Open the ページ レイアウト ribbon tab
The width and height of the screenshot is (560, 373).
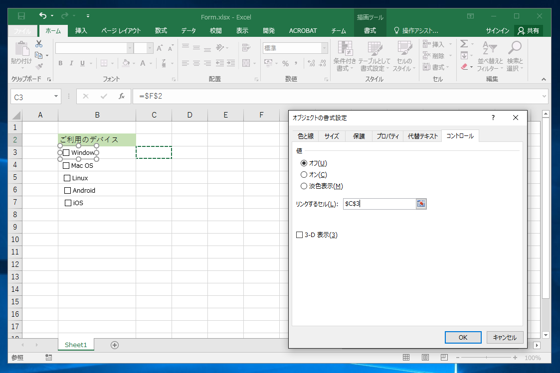(121, 31)
